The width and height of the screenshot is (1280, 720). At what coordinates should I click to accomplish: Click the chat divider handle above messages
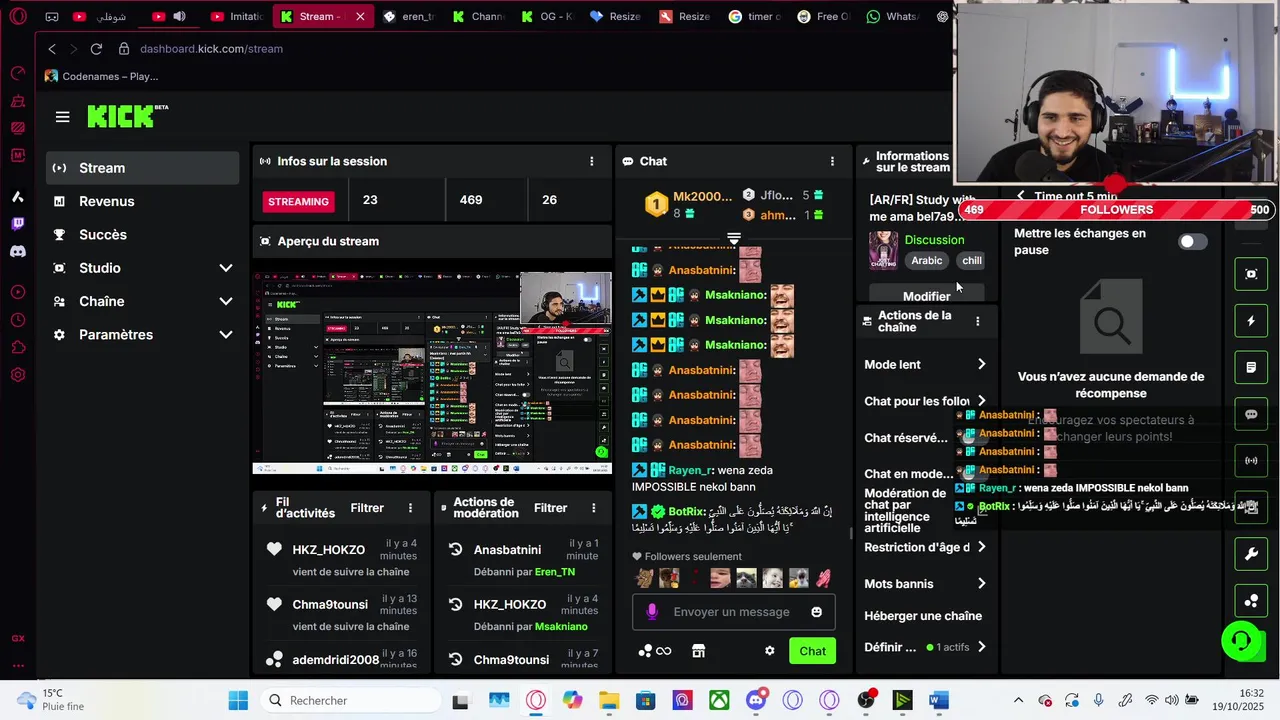click(x=734, y=239)
